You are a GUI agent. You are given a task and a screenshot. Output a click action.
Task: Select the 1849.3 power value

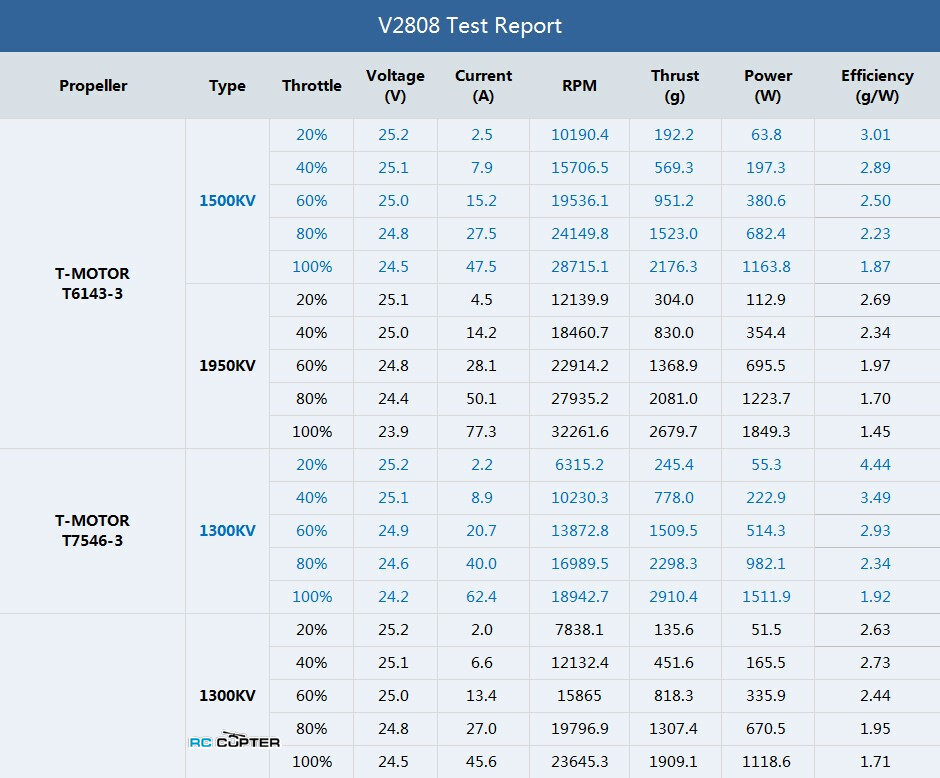(768, 432)
